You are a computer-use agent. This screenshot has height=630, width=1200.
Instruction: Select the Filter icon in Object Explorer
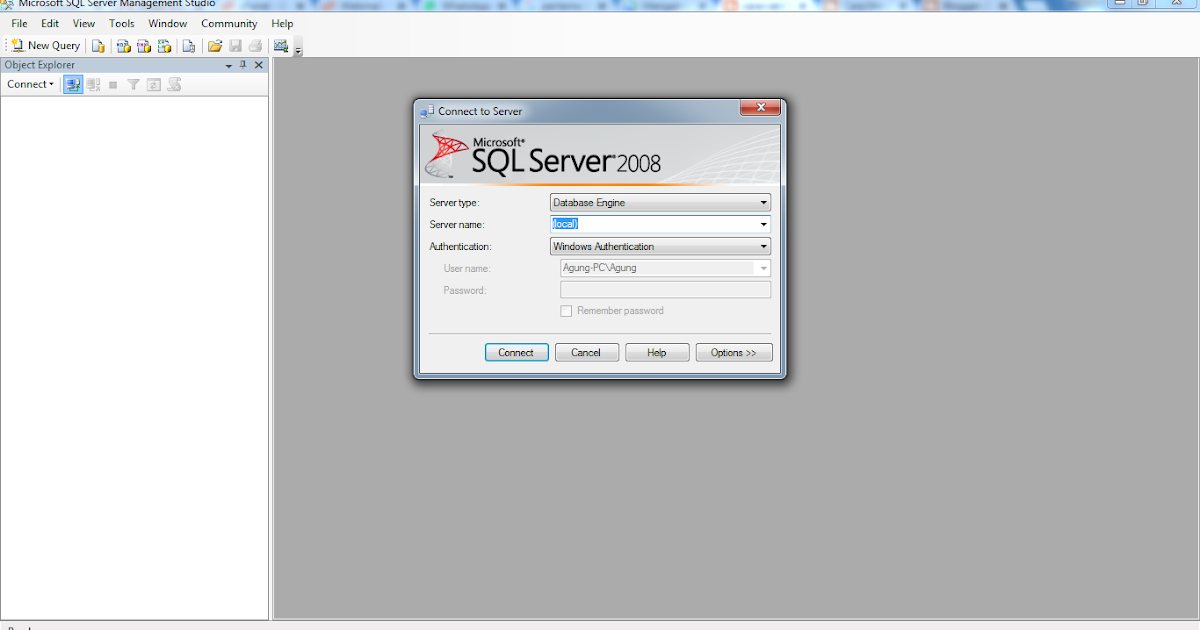point(133,84)
